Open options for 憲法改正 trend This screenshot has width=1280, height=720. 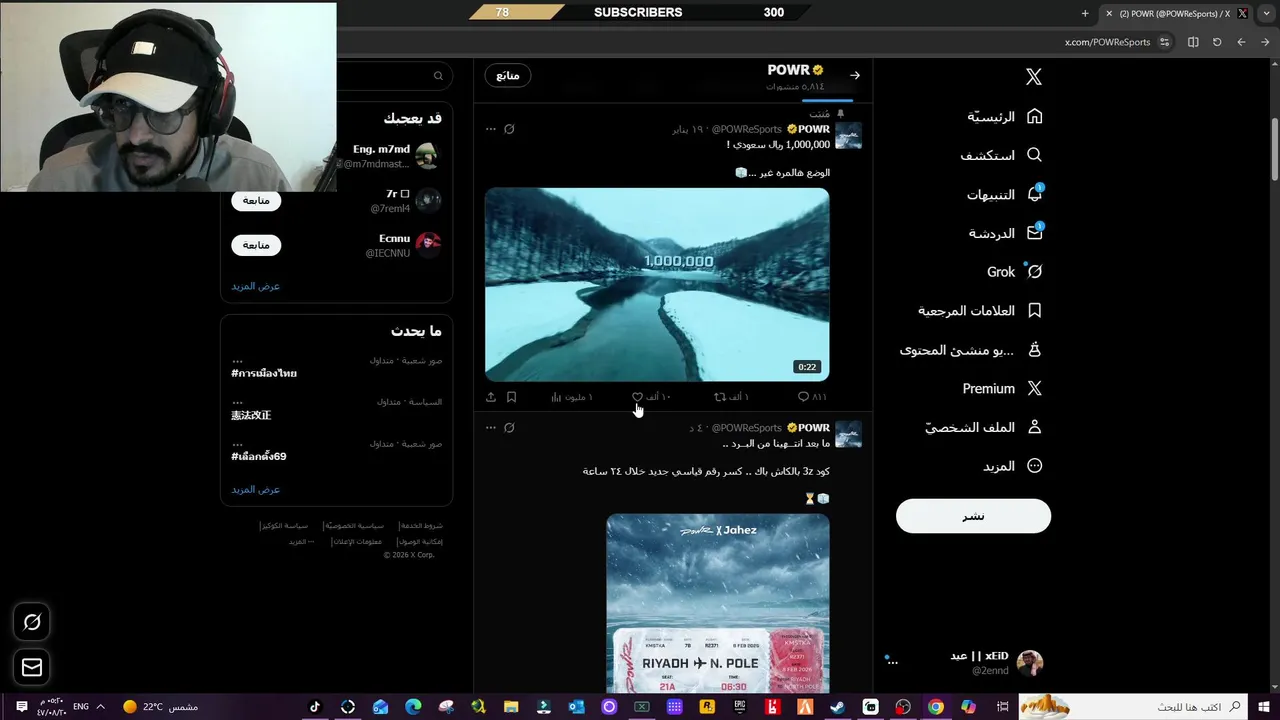point(237,402)
